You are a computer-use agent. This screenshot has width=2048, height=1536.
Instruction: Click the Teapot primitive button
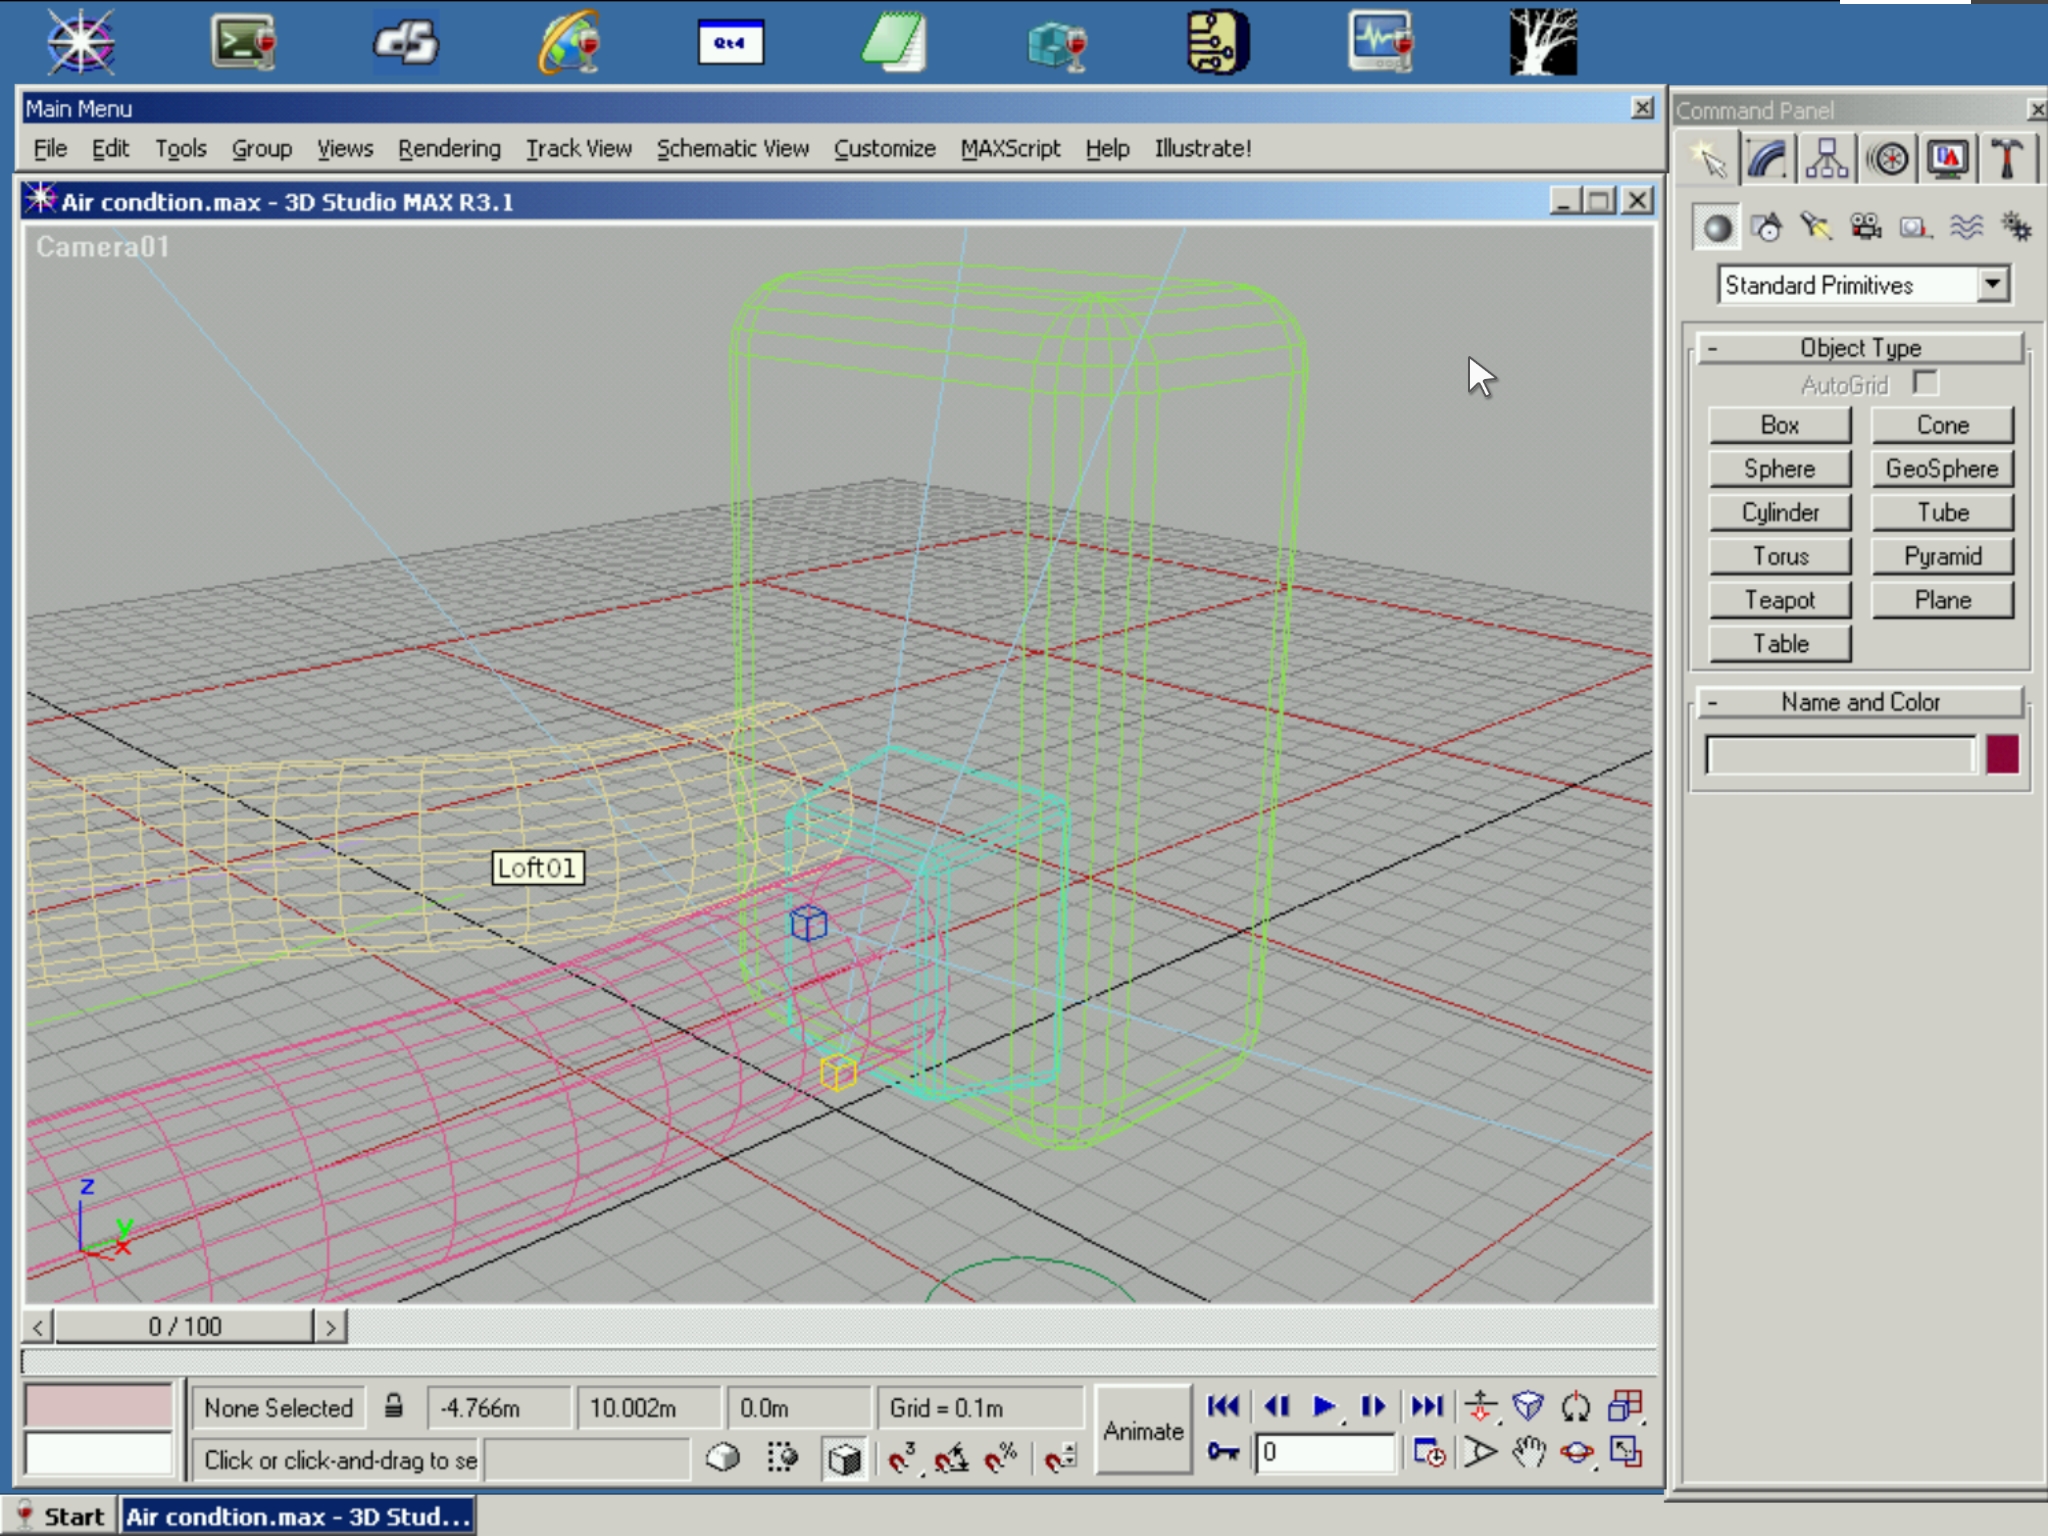[x=1779, y=600]
